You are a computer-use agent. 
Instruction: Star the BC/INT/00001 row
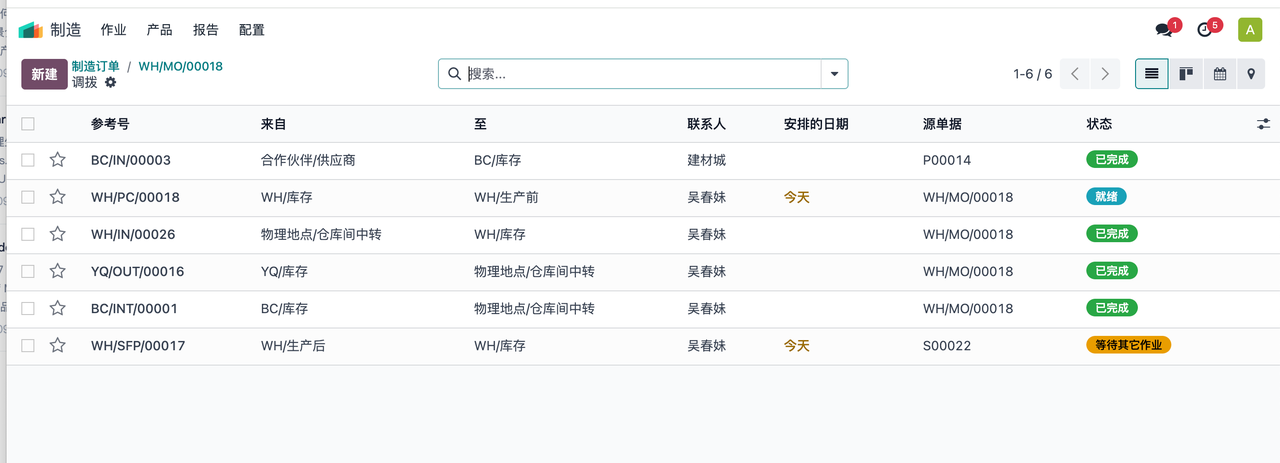tap(58, 308)
